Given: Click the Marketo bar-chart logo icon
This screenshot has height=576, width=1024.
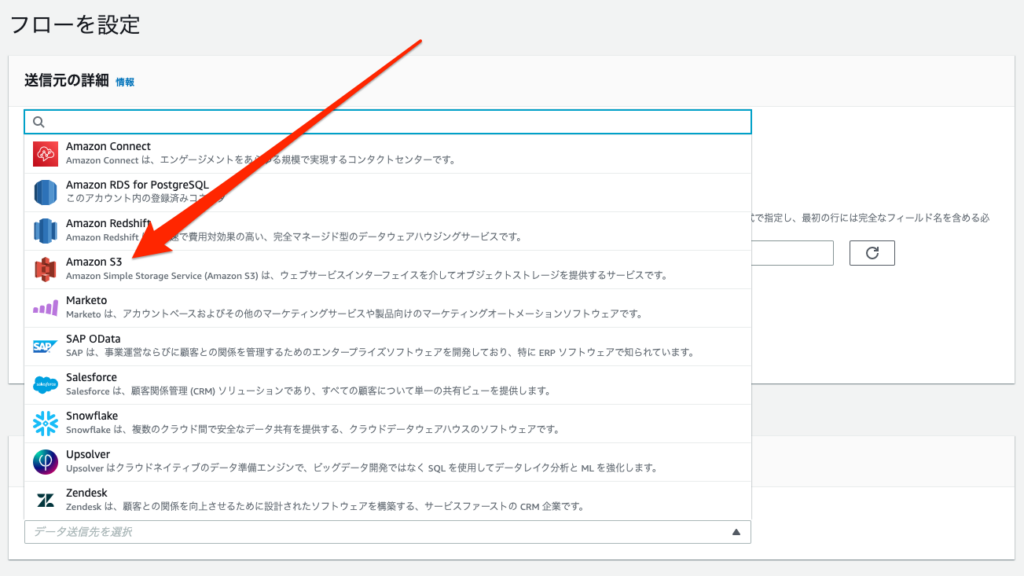Looking at the screenshot, I should [x=43, y=305].
